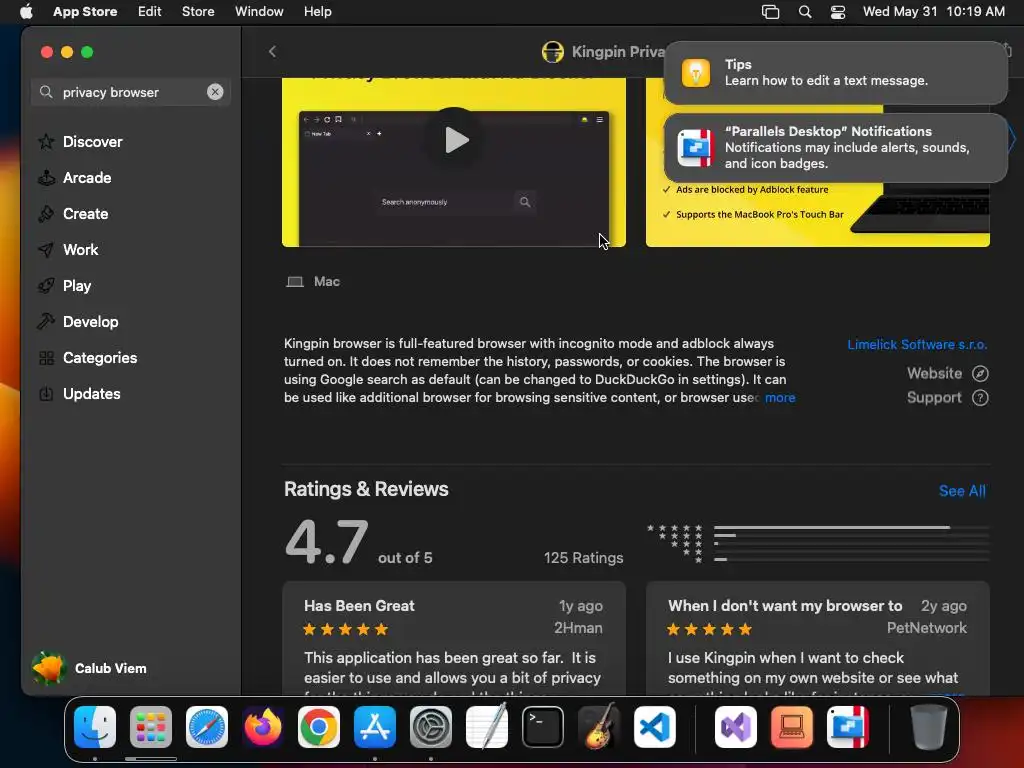Open the Apple menu
This screenshot has width=1024, height=768.
26,12
